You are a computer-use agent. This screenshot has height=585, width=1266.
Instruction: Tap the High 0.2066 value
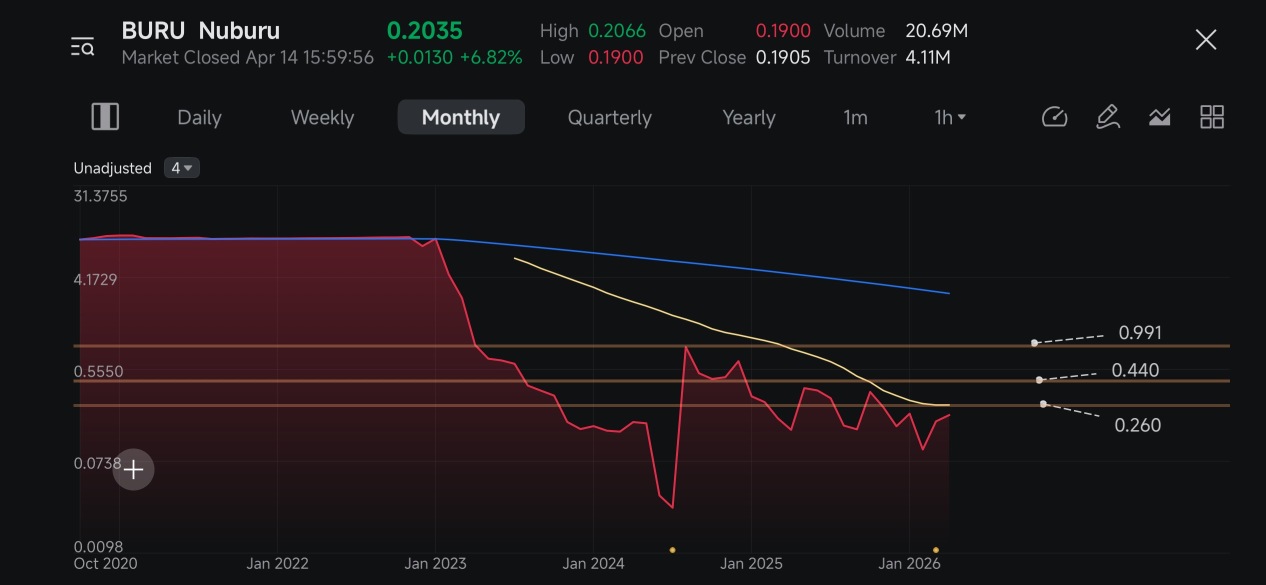point(616,31)
